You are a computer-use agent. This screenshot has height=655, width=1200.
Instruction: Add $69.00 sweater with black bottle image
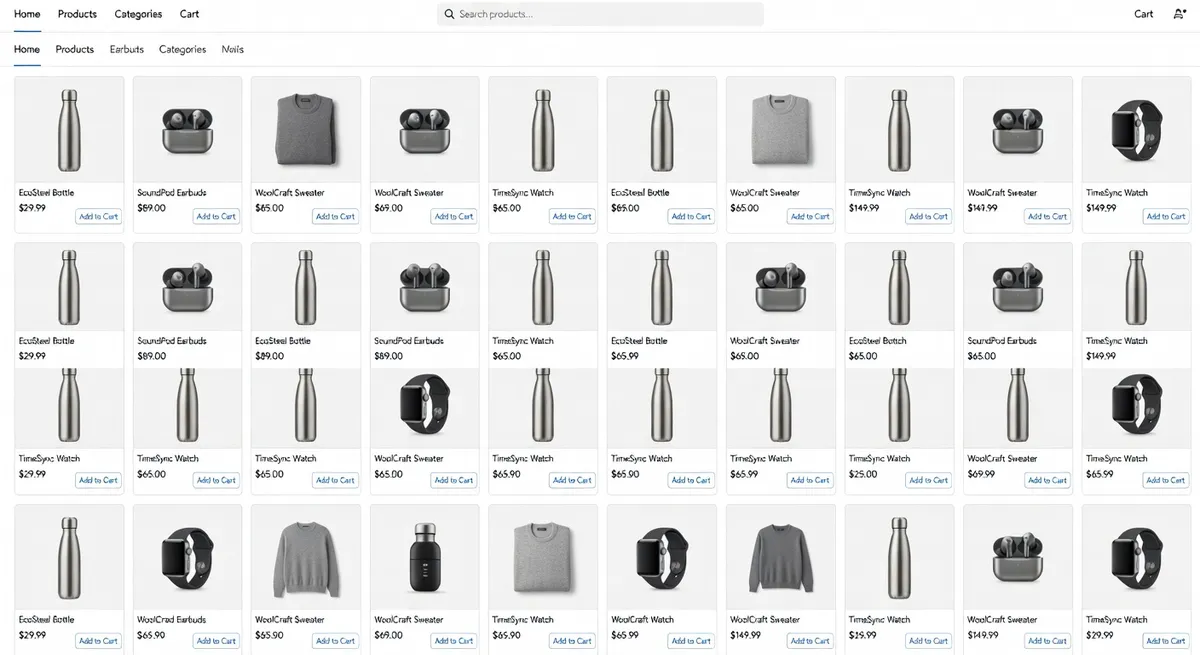tap(454, 641)
